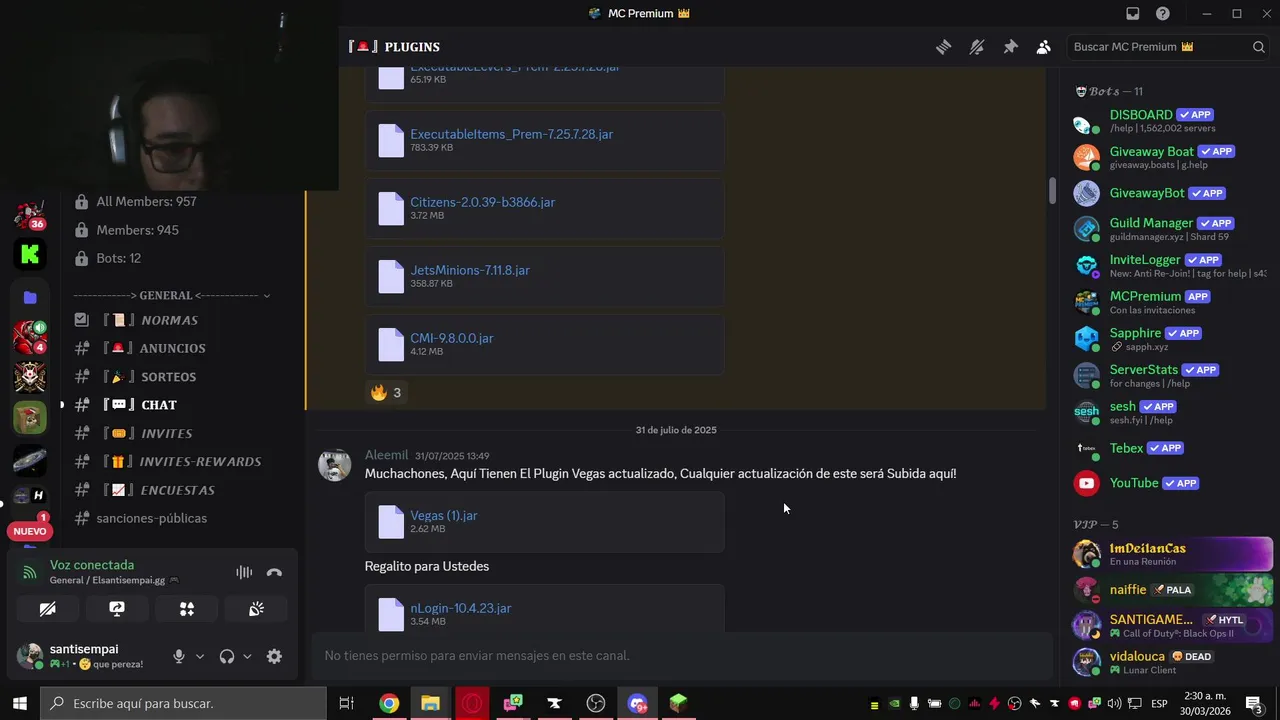
Task: Download nLogin-10.4.23.jar file
Action: (461, 608)
